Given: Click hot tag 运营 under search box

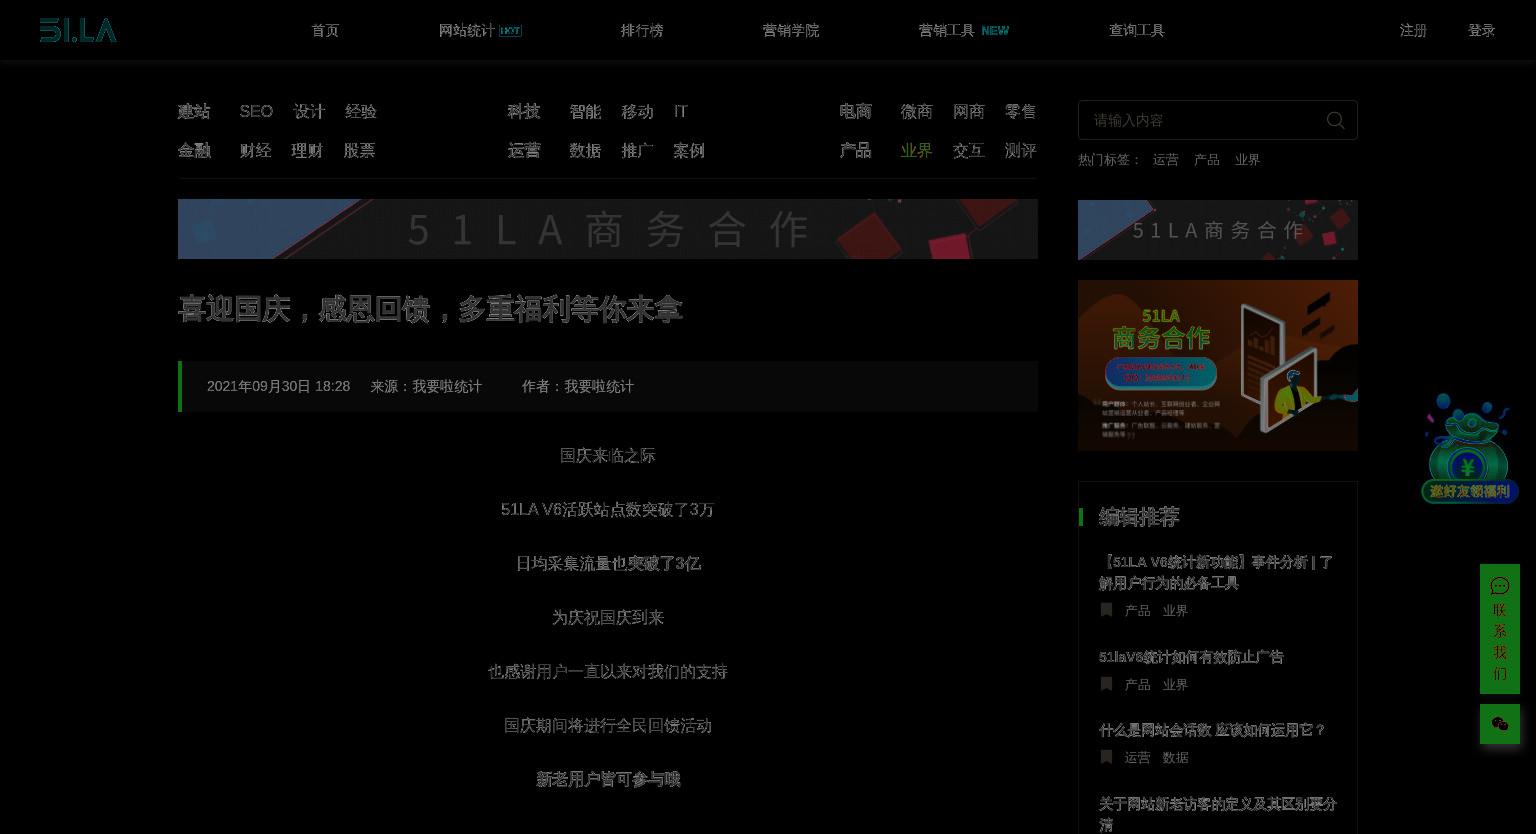Looking at the screenshot, I should [x=1165, y=160].
